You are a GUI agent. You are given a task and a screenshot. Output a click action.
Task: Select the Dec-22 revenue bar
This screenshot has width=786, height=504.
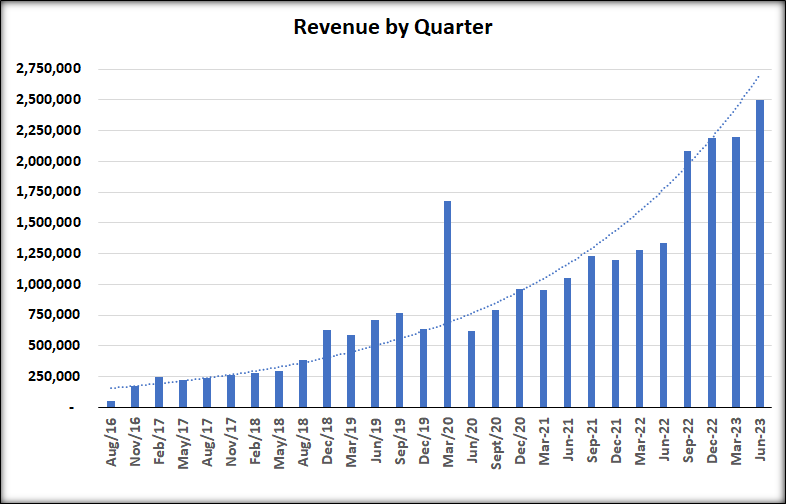712,272
